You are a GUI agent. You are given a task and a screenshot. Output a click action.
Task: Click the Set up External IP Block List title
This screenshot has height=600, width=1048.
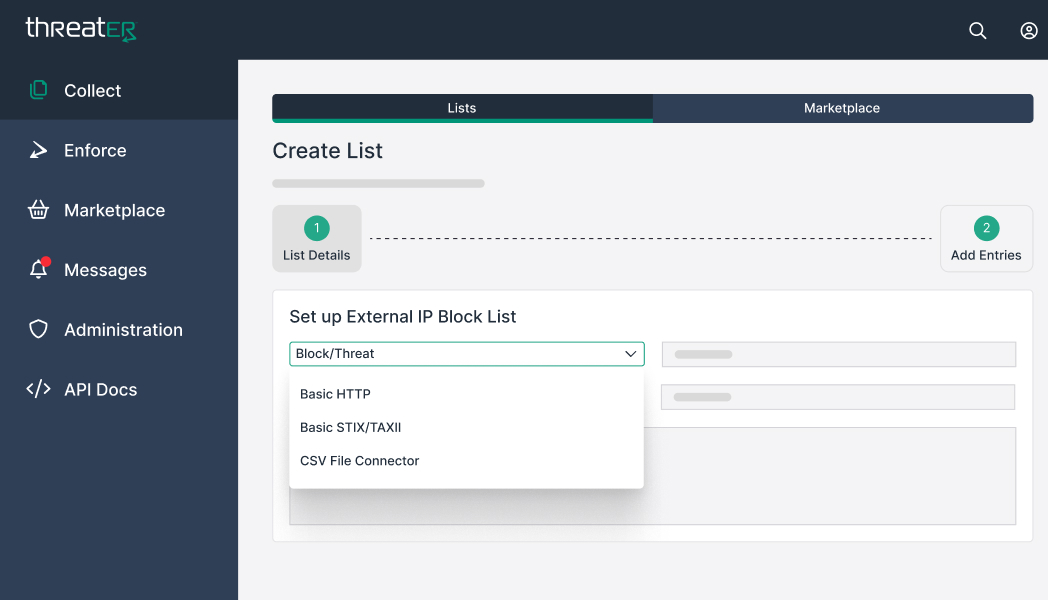pyautogui.click(x=402, y=317)
